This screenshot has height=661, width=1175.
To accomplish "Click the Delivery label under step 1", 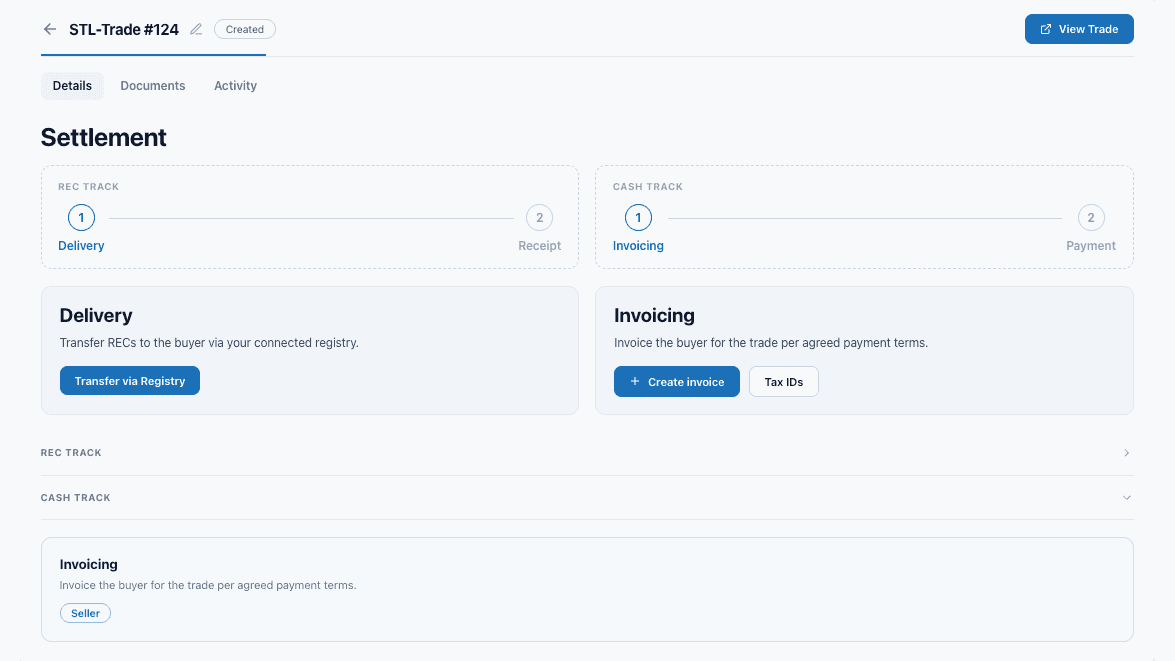I will click(81, 246).
